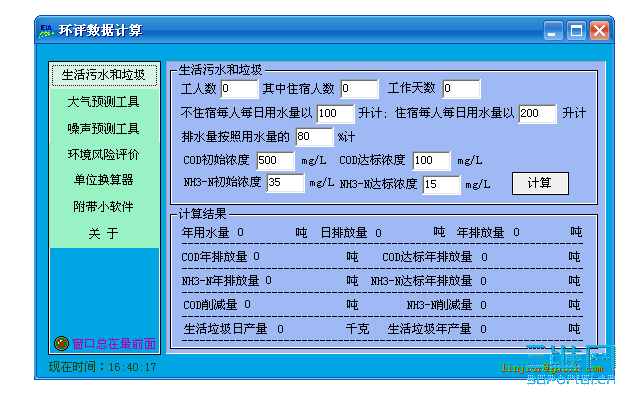This screenshot has width=626, height=395.
Task: Click the 住宿每人每日用水量 field with 200
Action: (x=537, y=114)
